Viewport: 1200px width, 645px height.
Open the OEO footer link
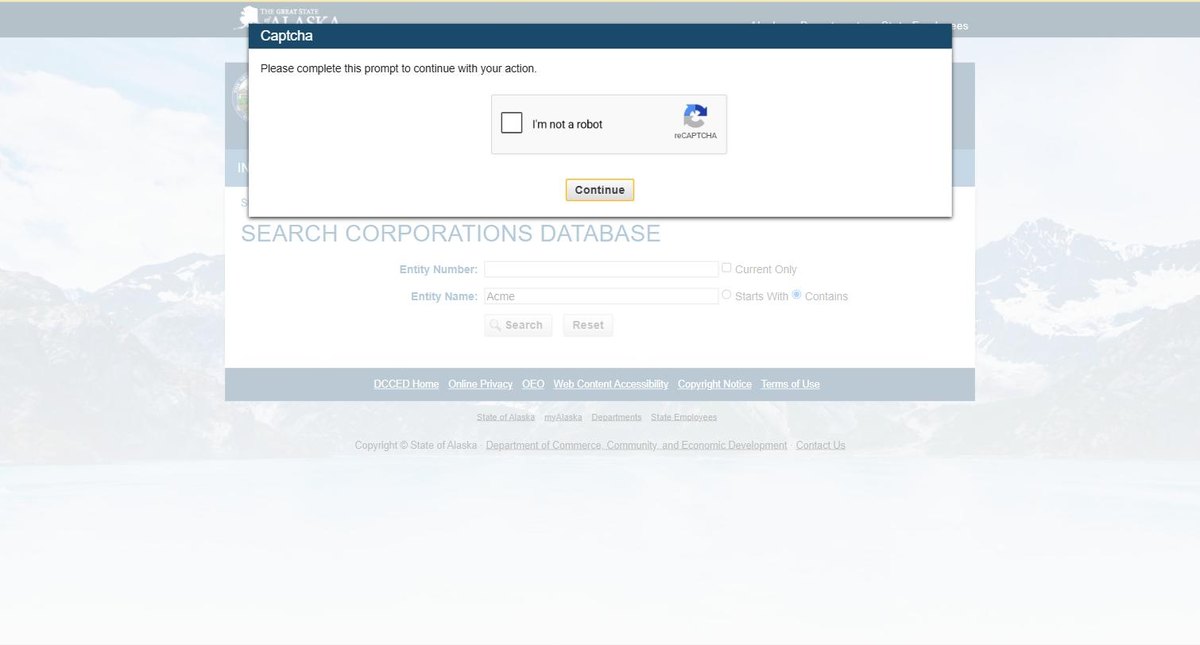(x=533, y=384)
